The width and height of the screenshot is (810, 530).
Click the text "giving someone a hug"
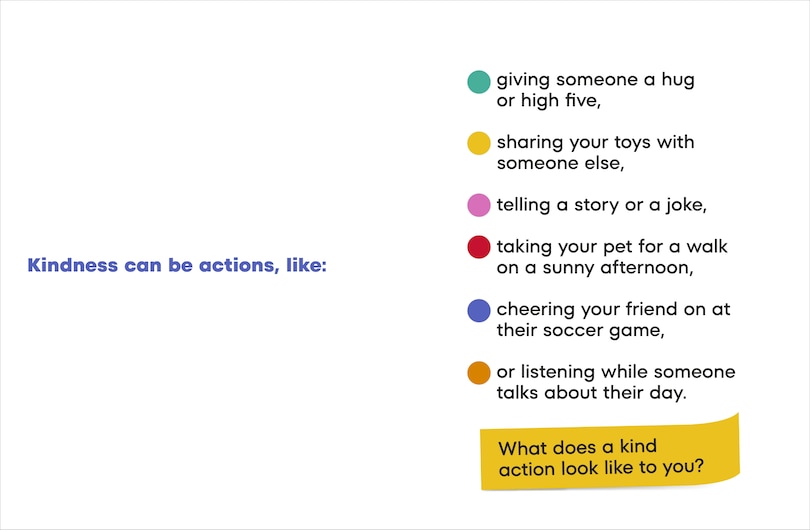595,79
